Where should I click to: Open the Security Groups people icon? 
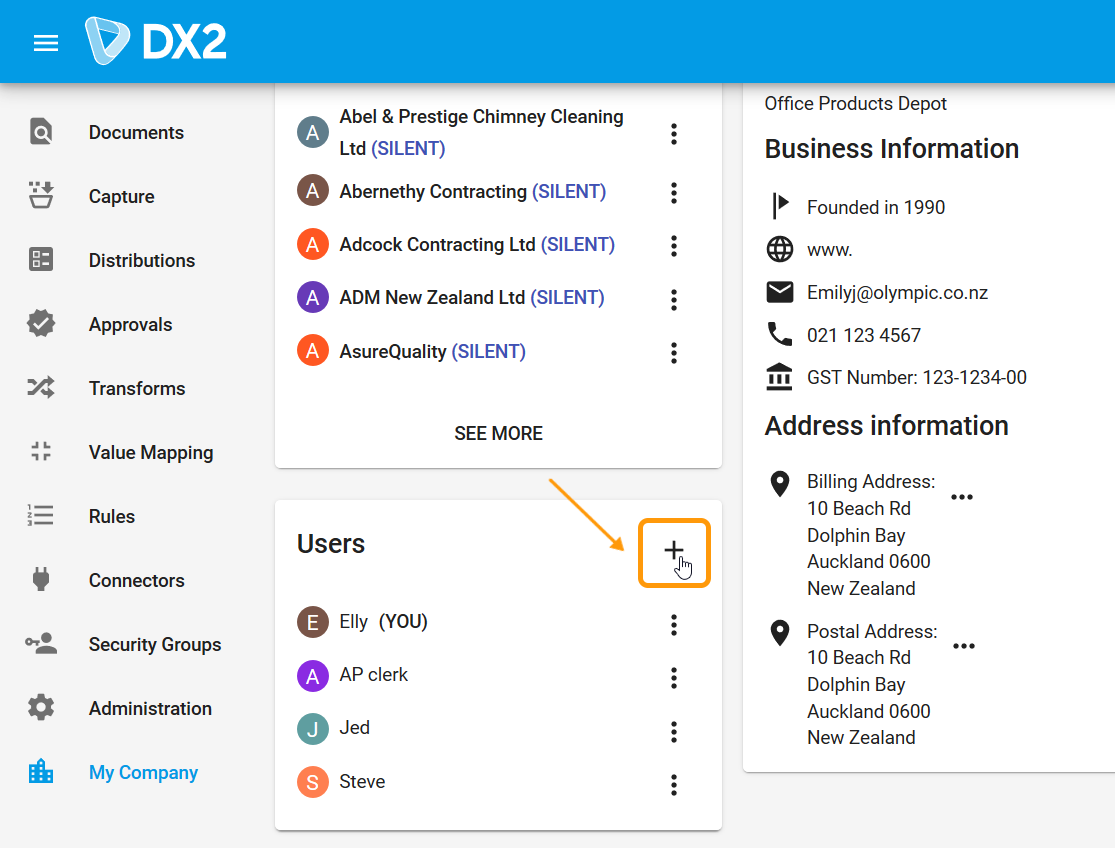tap(40, 643)
